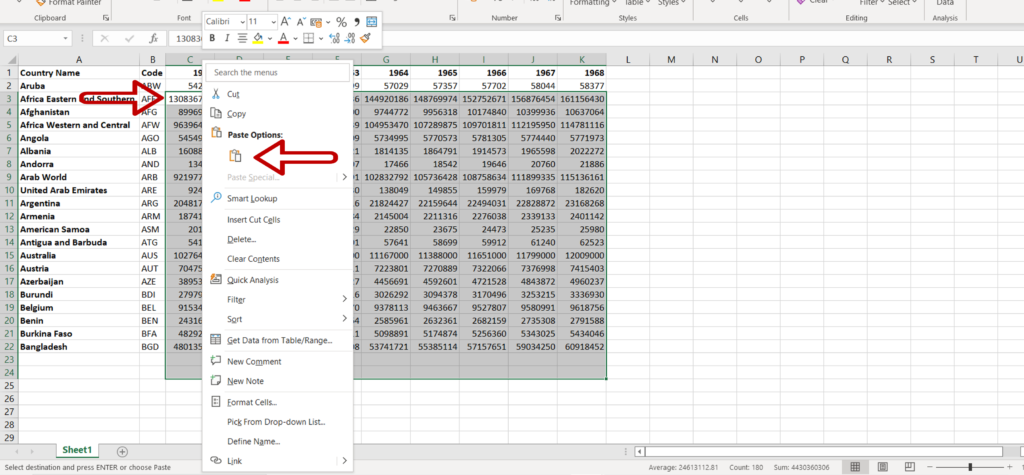This screenshot has height=475, width=1024.
Task: Open Calibri font name dropdown
Action: 242,22
